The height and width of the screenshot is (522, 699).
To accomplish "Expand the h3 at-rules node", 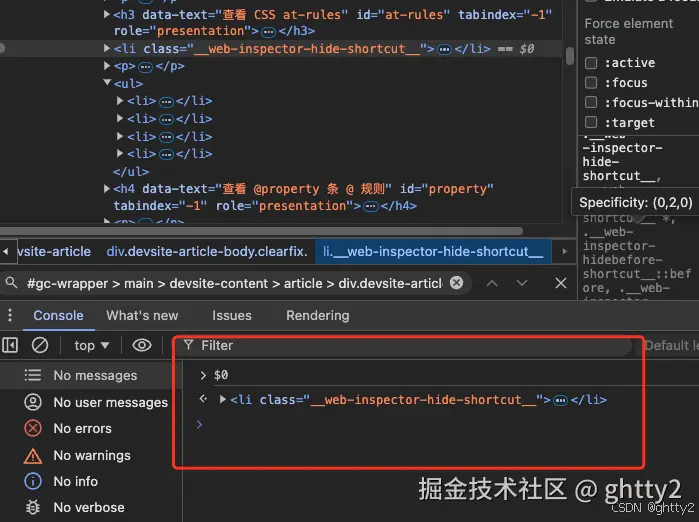I will pyautogui.click(x=107, y=14).
